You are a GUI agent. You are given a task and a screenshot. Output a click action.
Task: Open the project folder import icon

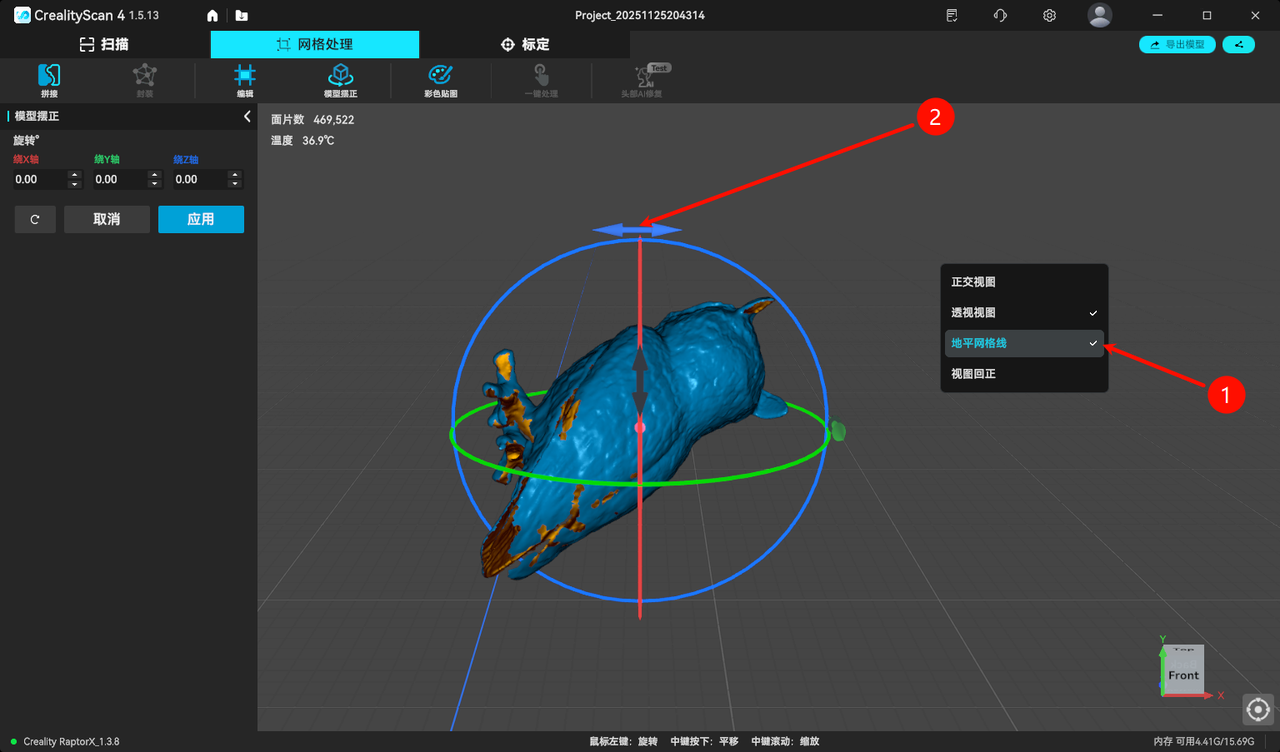pyautogui.click(x=241, y=16)
